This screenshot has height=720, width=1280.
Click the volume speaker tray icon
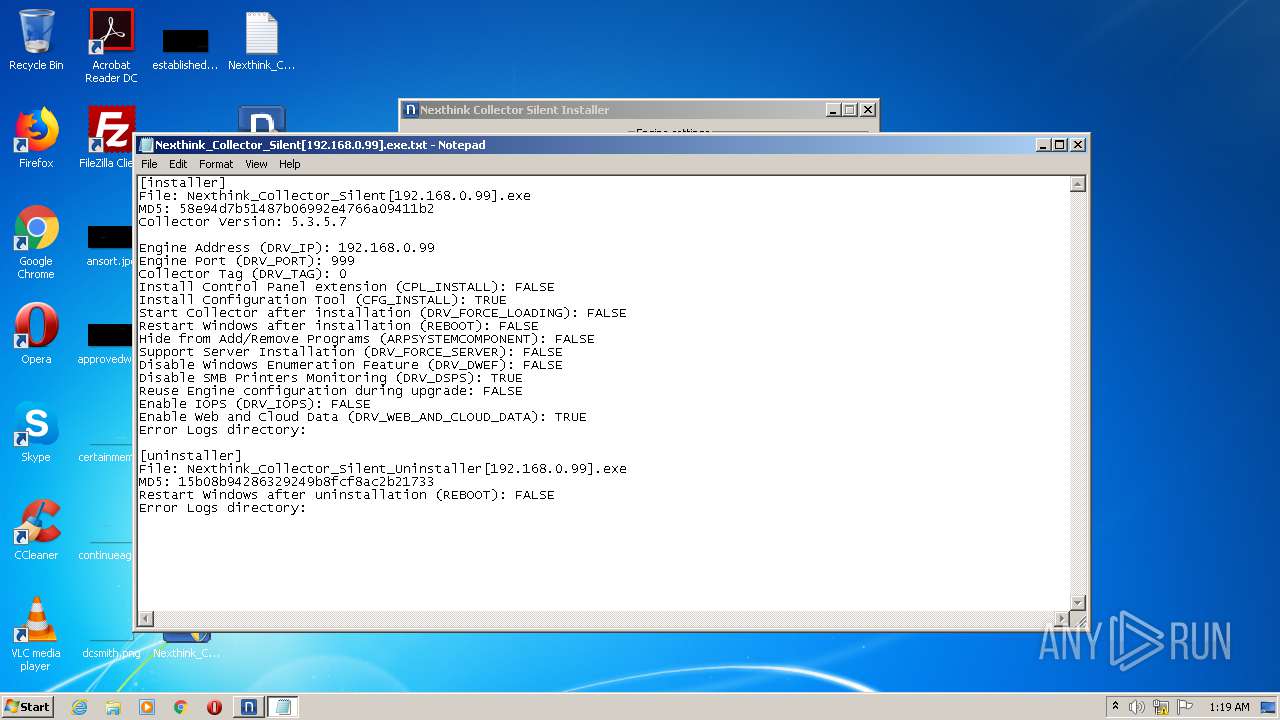pyautogui.click(x=1137, y=707)
